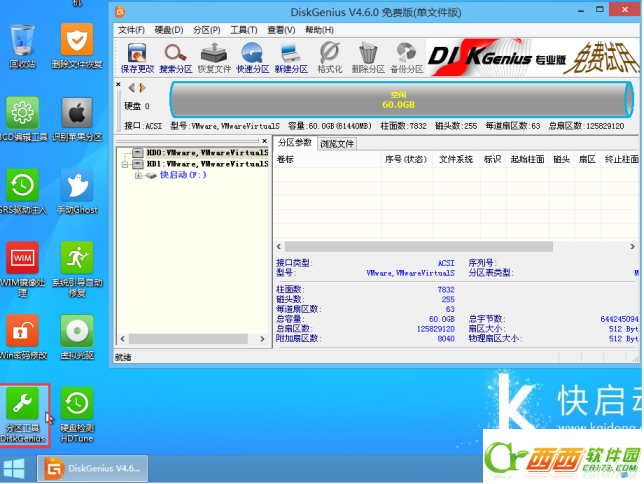Viewport: 644px width, 484px height.
Task: Open the Apple partition recognition (识别苹果分区) icon
Action: 77,119
